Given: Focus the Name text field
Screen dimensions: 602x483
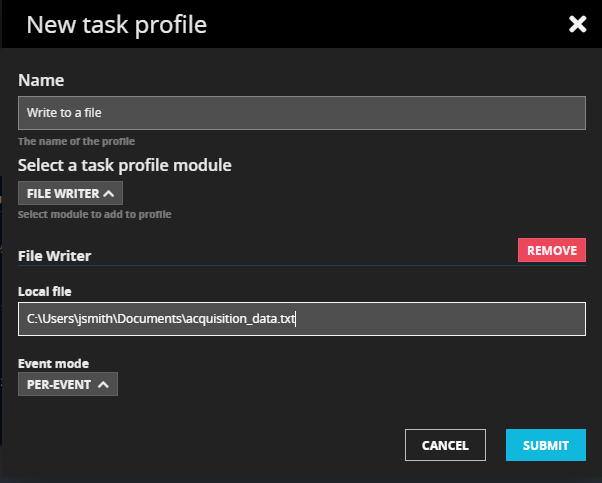Looking at the screenshot, I should click(x=301, y=113).
